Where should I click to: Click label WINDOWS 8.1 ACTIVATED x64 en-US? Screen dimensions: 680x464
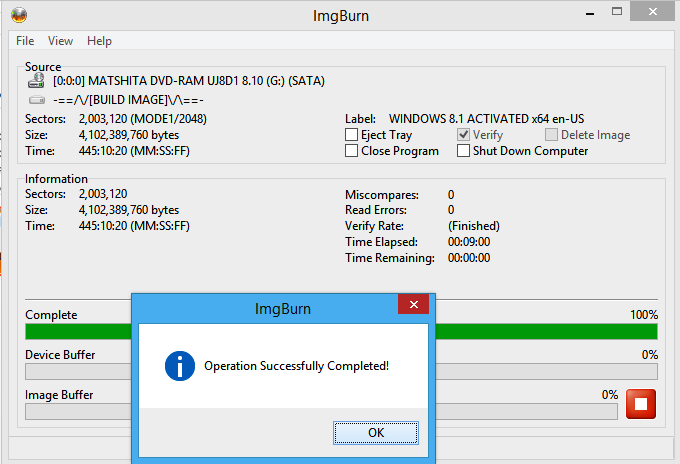coord(487,119)
